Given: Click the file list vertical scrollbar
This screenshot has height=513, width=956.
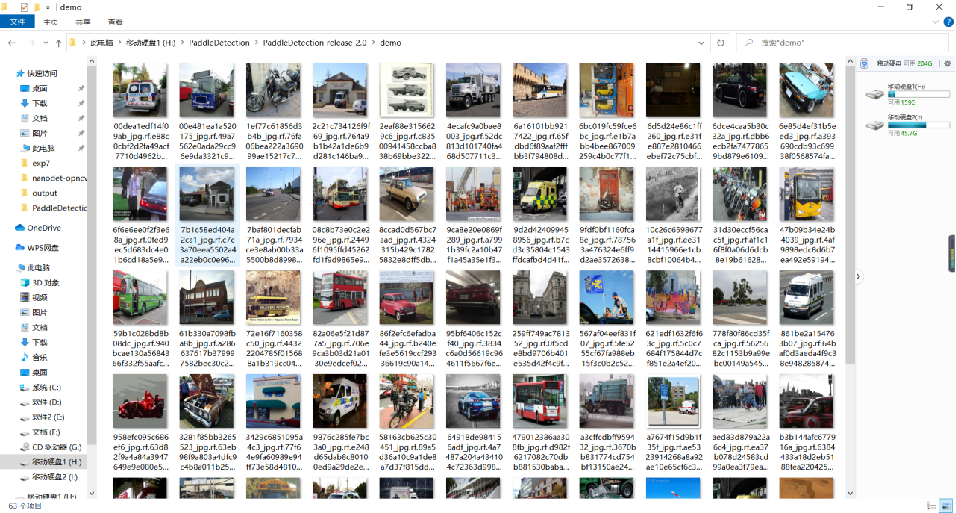Looking at the screenshot, I should coord(850,213).
